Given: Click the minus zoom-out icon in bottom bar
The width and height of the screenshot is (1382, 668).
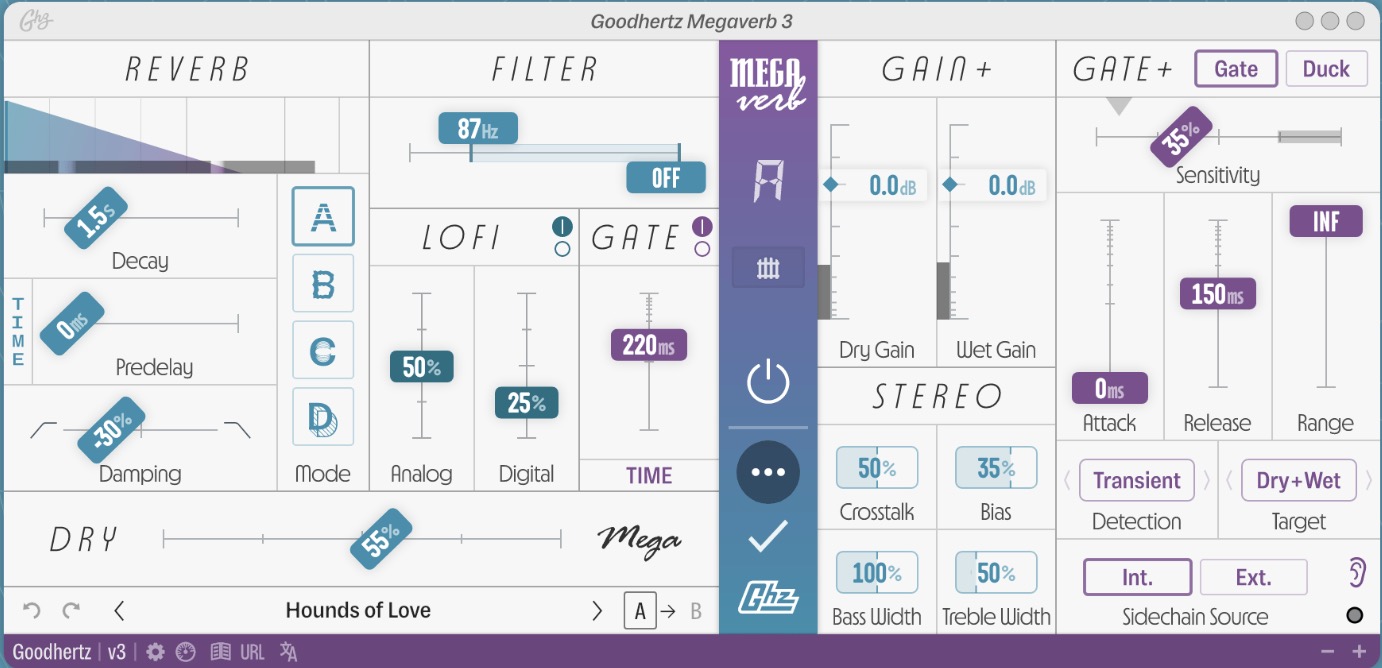Looking at the screenshot, I should click(x=1328, y=652).
